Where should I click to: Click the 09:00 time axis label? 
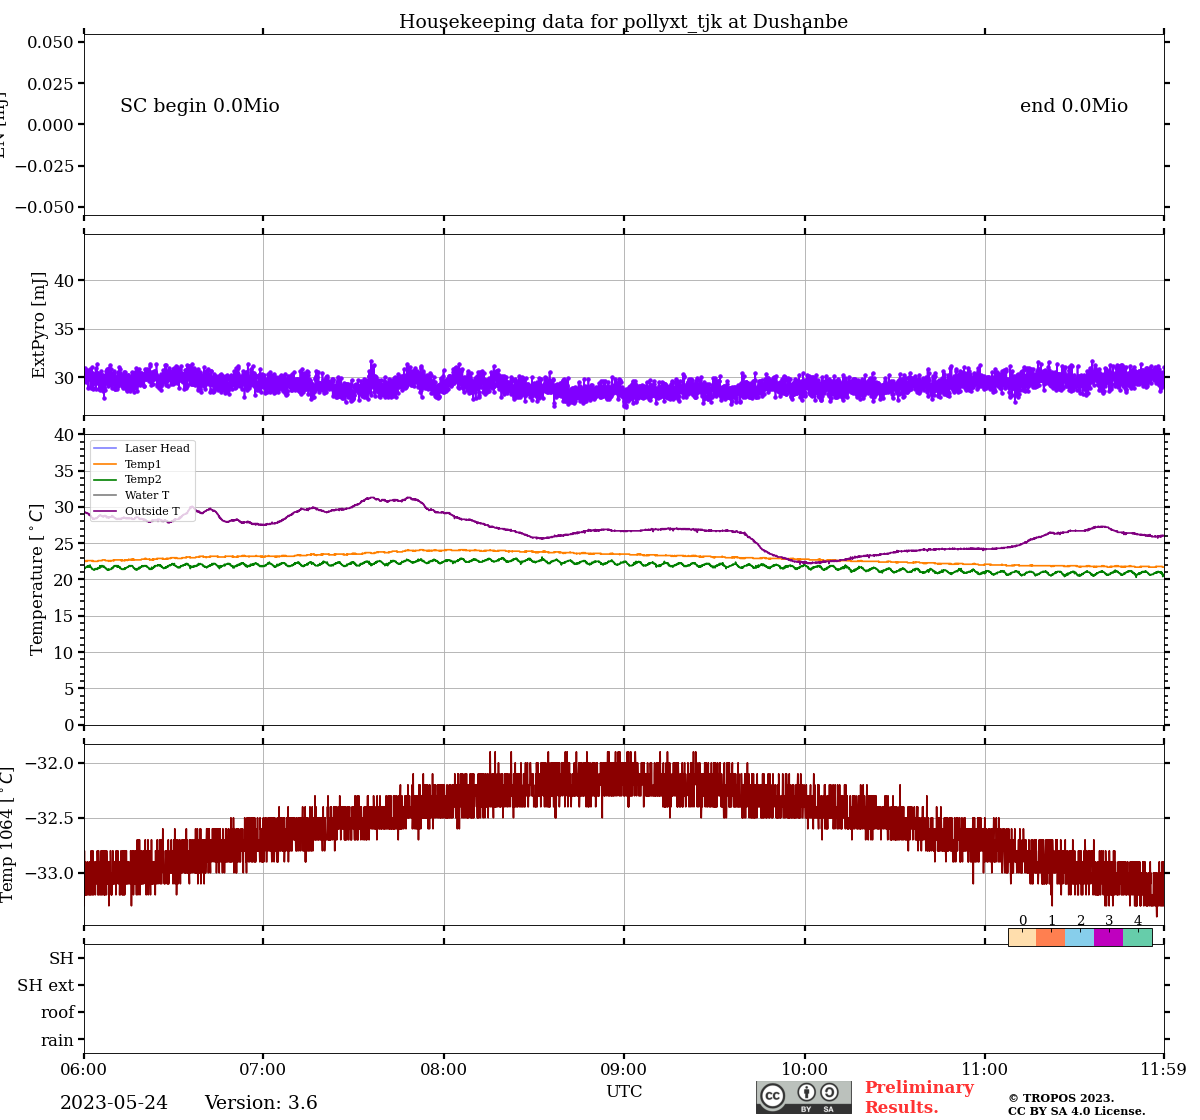click(x=624, y=1069)
